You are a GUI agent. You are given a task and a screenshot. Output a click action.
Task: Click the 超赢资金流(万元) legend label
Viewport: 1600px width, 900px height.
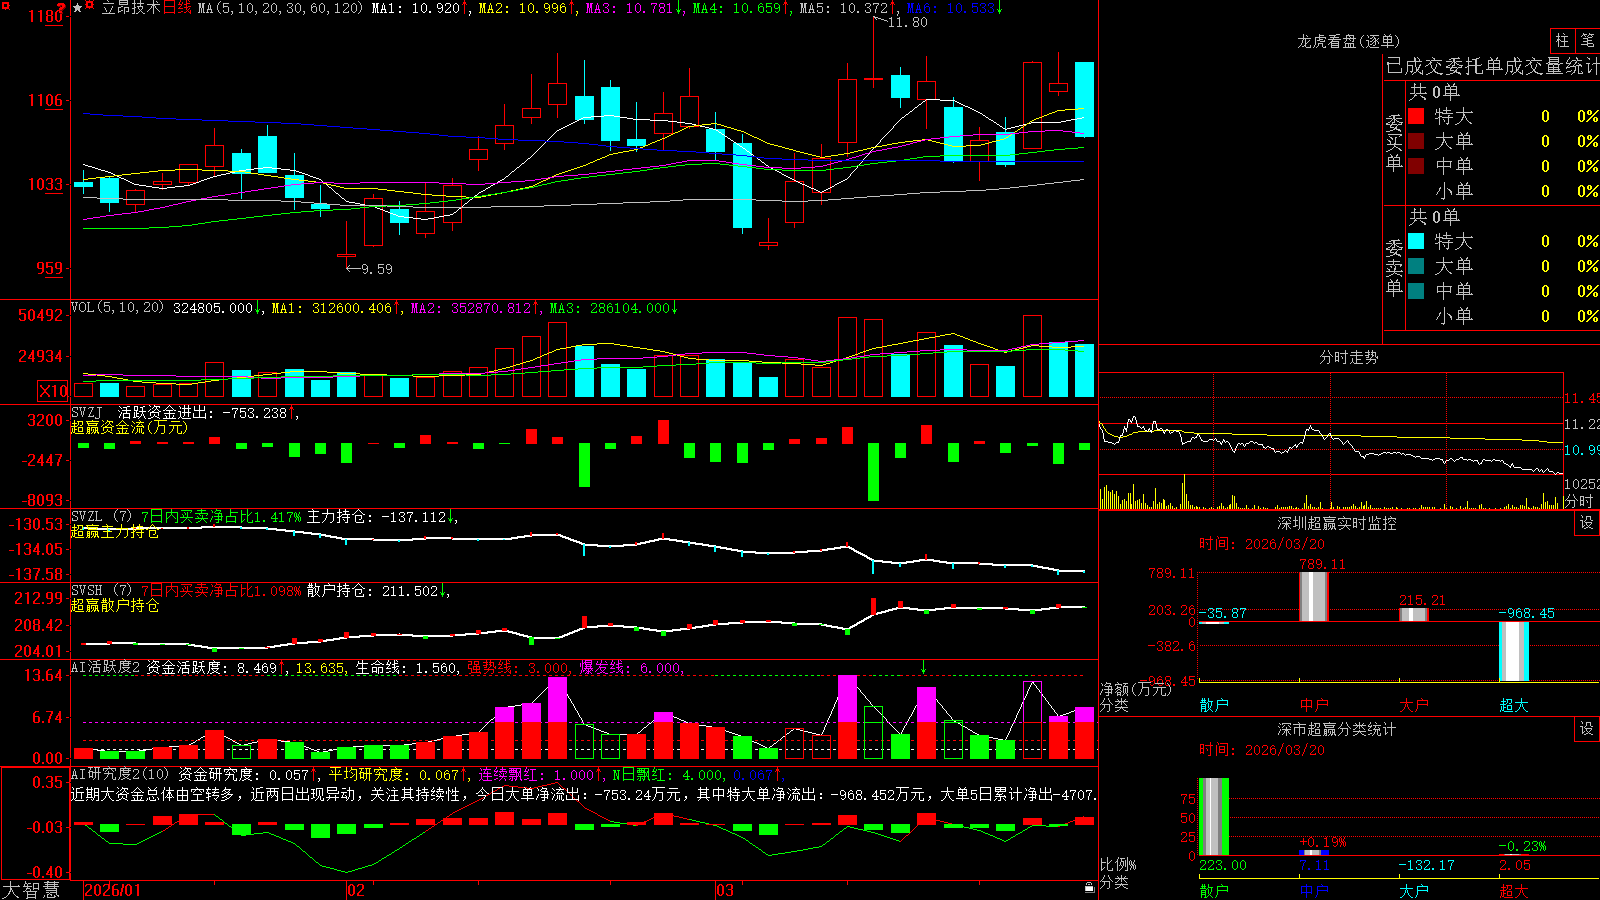tap(129, 427)
